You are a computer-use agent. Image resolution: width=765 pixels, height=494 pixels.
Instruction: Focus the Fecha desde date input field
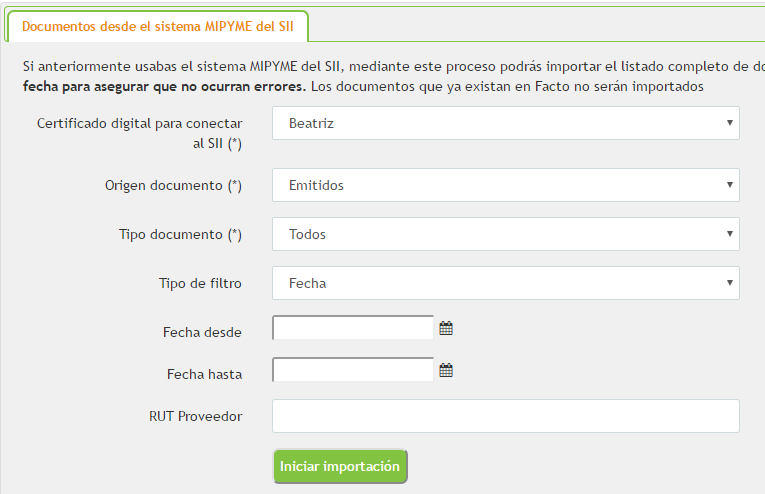click(x=352, y=328)
